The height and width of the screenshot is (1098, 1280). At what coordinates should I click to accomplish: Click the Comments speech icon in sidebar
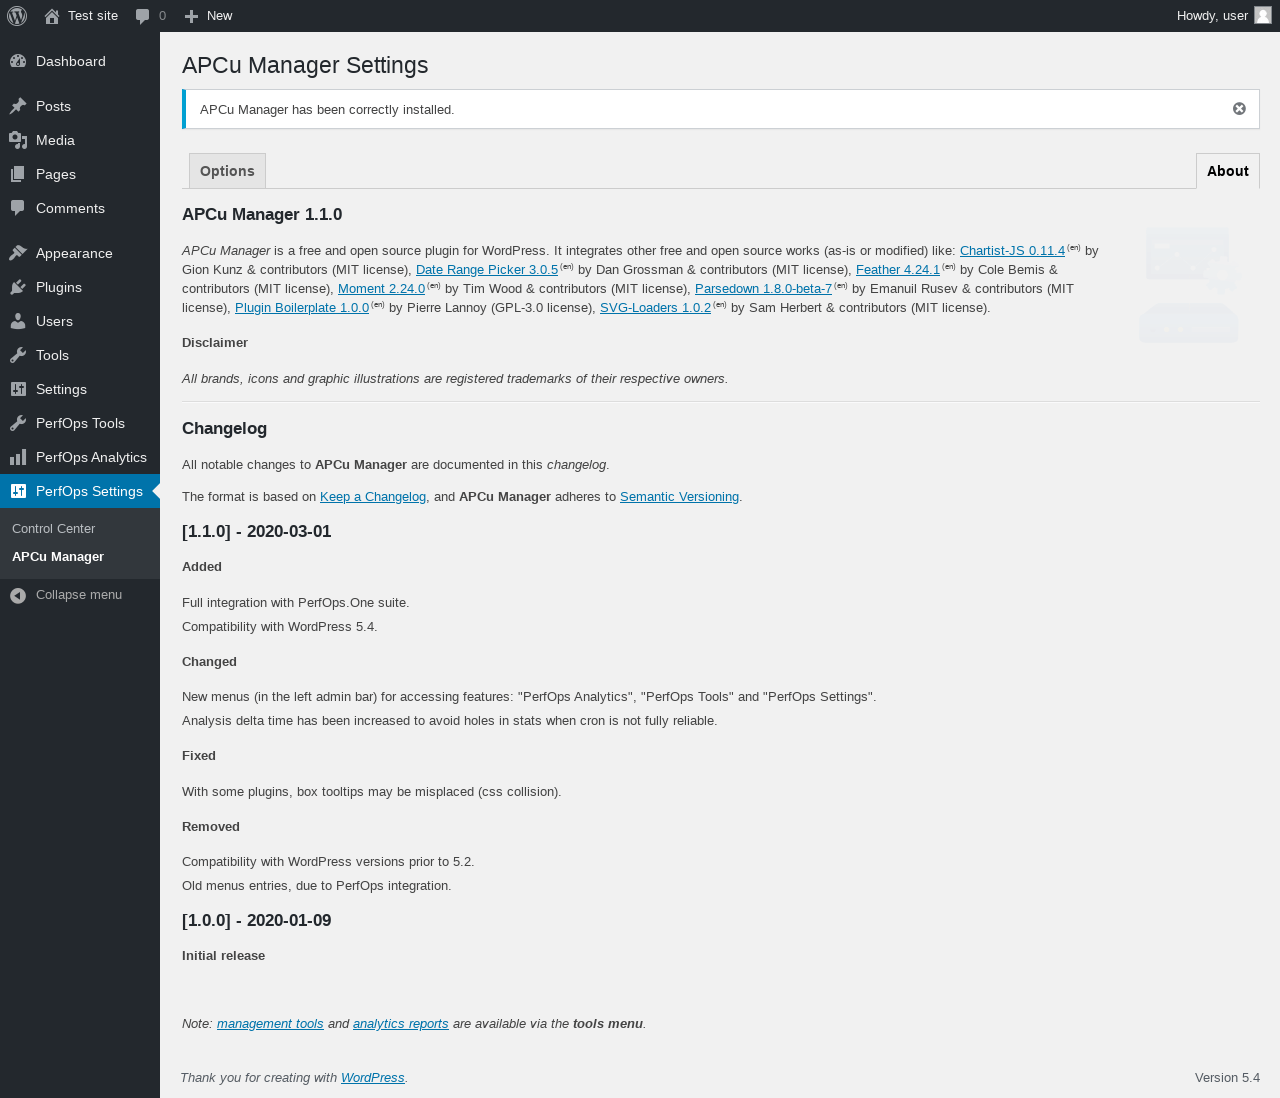point(18,208)
